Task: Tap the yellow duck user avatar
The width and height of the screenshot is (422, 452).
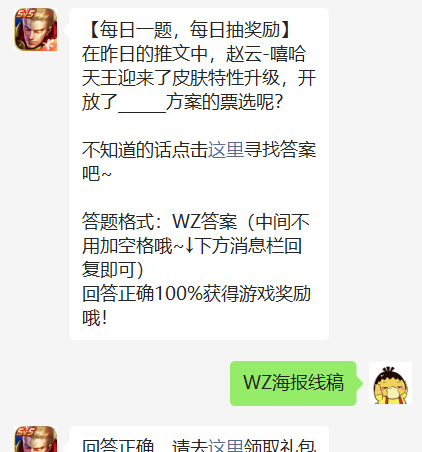Action: [390, 383]
